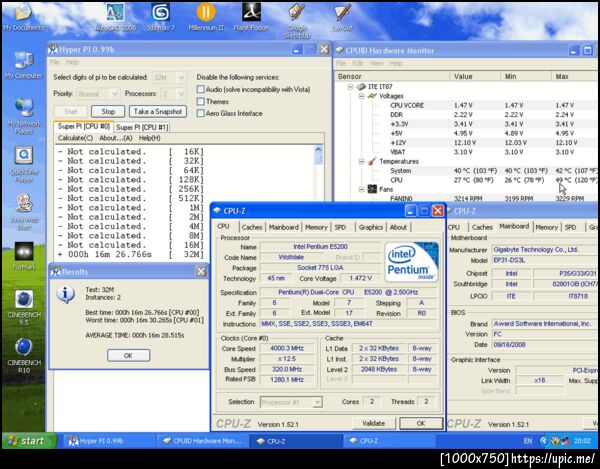Open the CINEBENCH R10 desktop shortcut
The height and width of the screenshot is (469, 600).
click(23, 348)
